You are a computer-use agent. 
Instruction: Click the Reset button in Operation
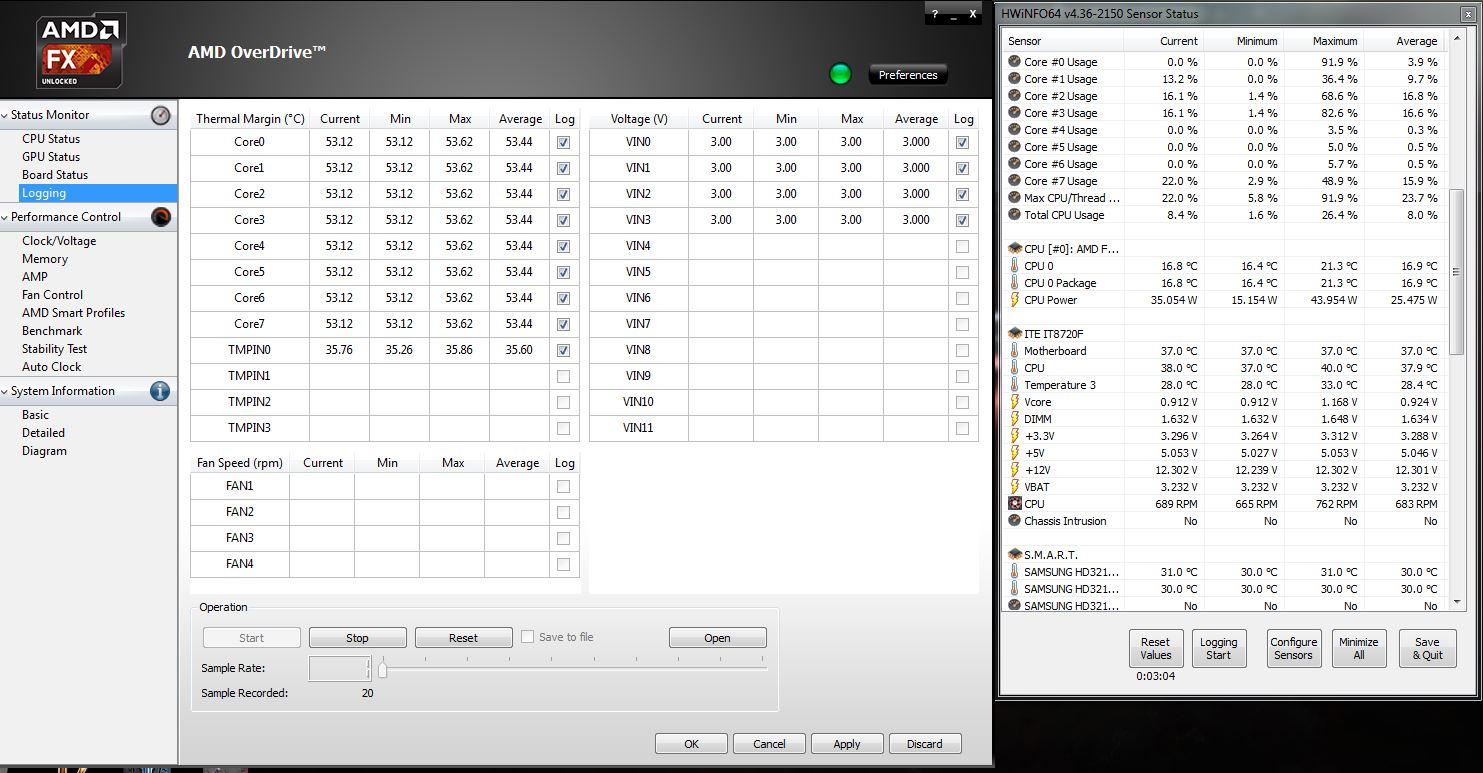tap(463, 638)
